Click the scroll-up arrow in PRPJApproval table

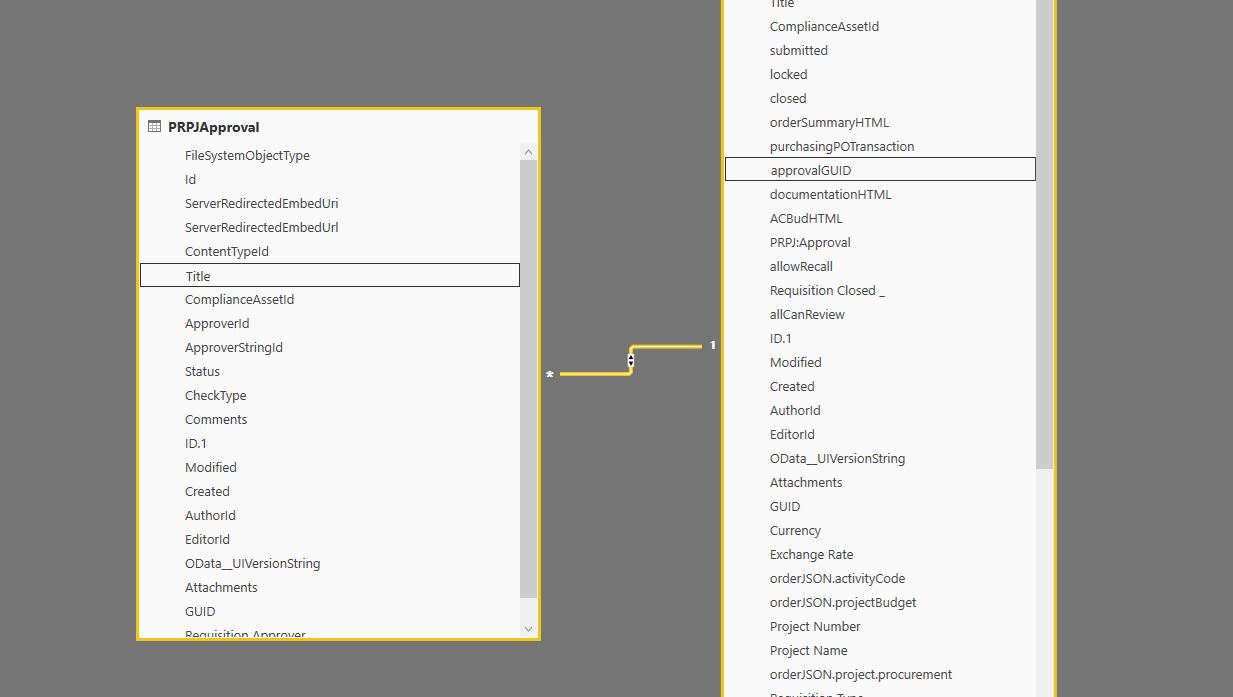click(x=529, y=152)
